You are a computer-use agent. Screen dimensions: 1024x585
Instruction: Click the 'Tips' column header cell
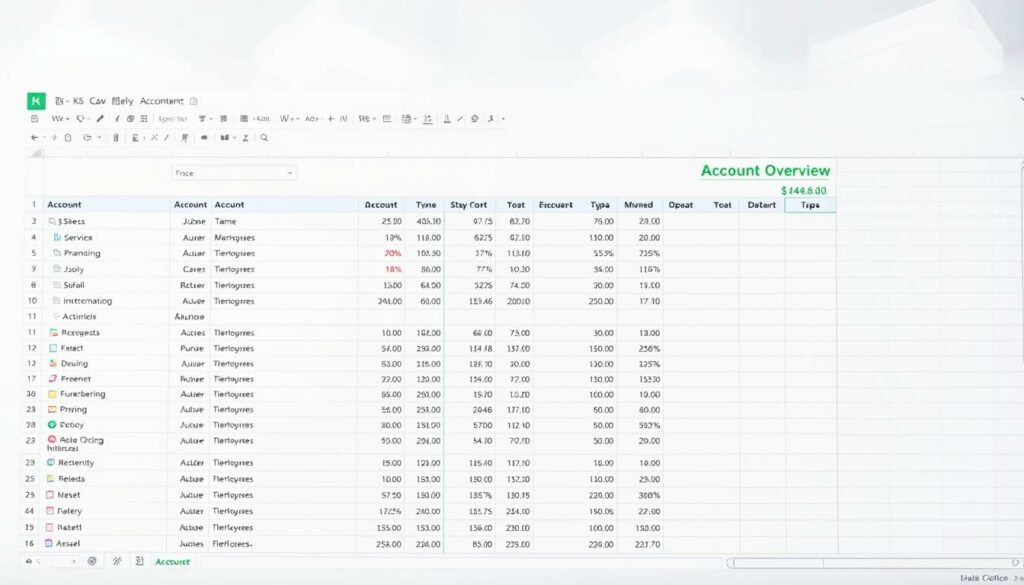click(x=810, y=205)
